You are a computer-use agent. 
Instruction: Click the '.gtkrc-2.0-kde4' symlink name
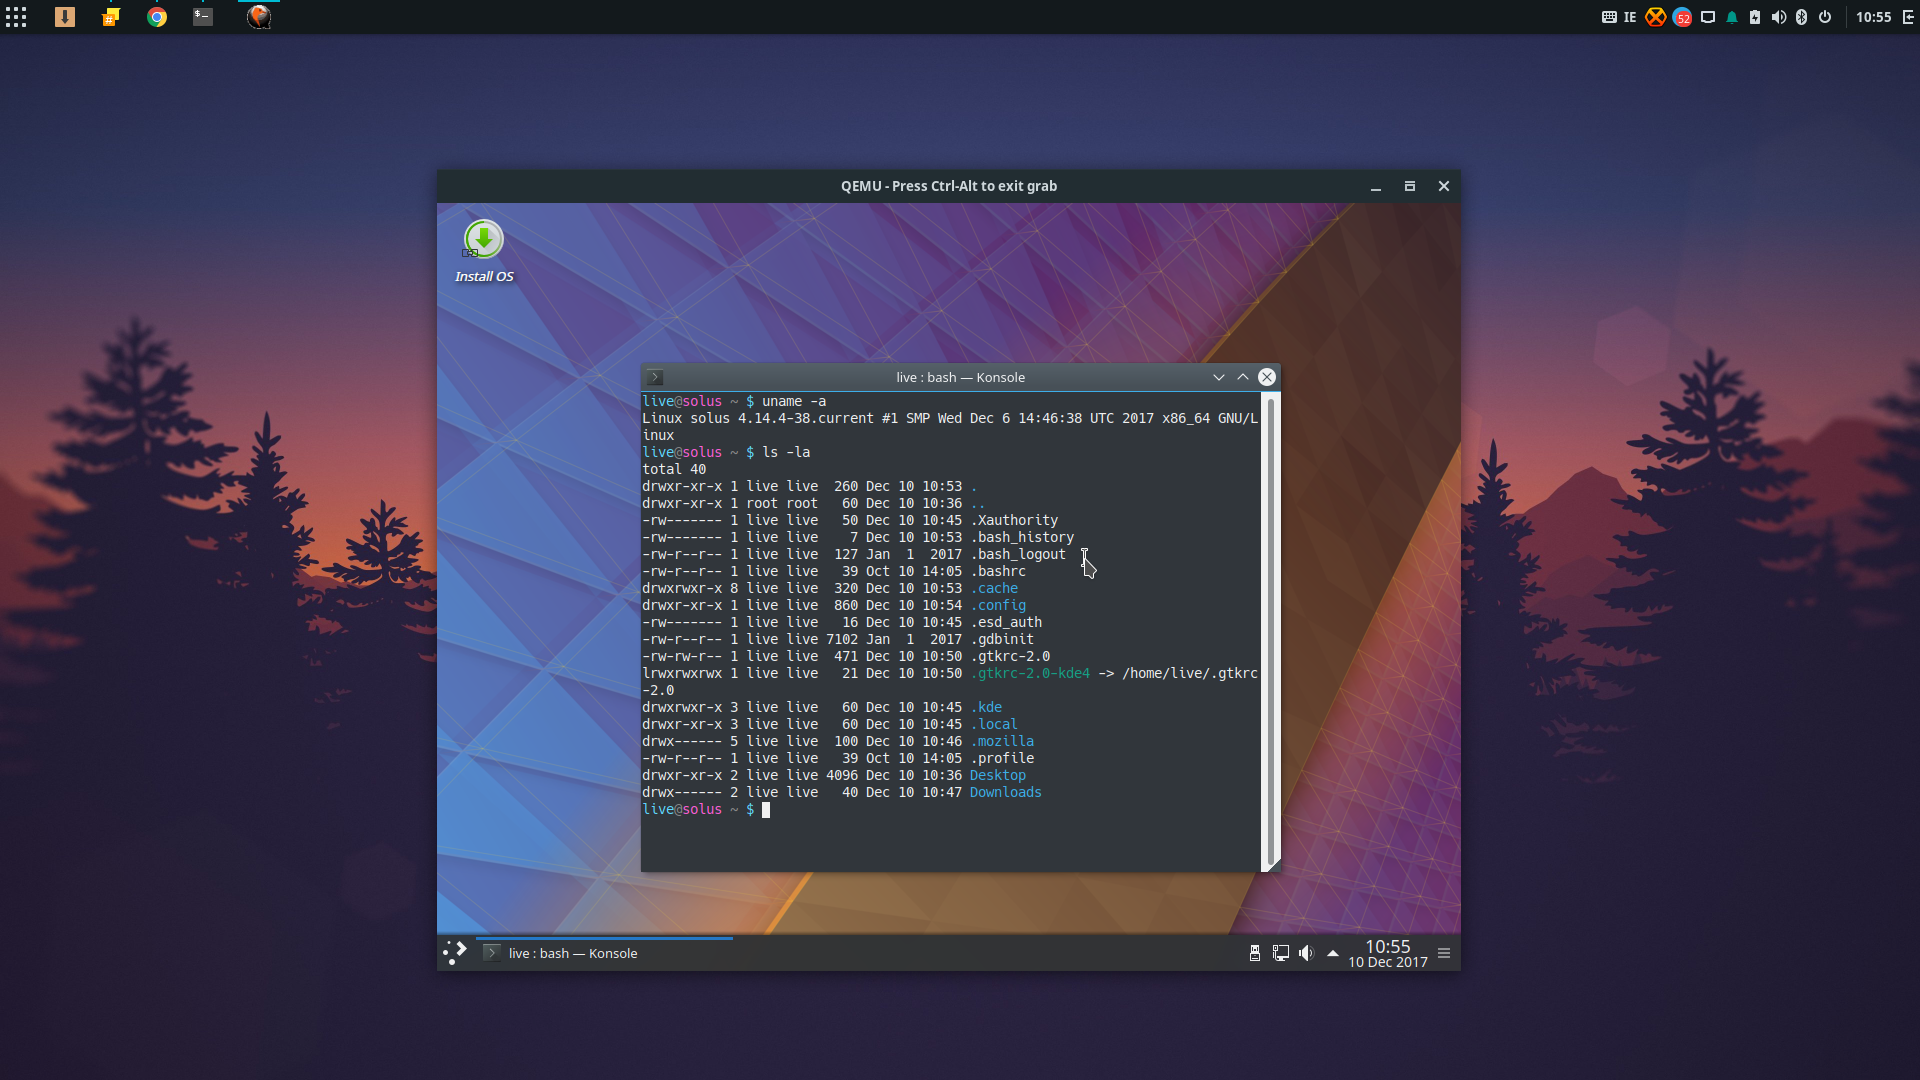click(1030, 673)
